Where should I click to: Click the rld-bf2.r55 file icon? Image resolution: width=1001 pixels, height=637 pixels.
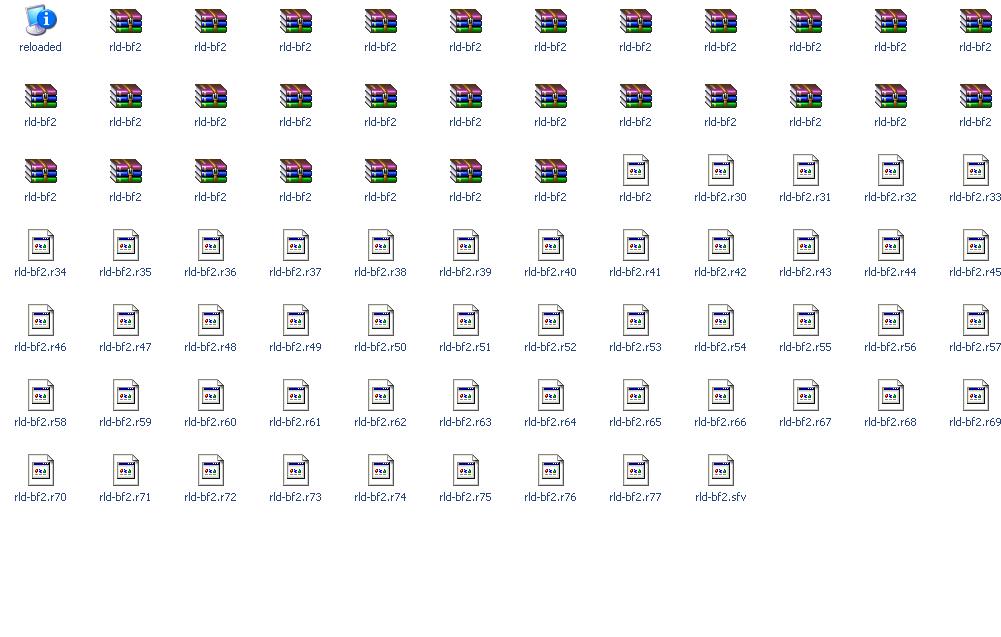[x=805, y=320]
